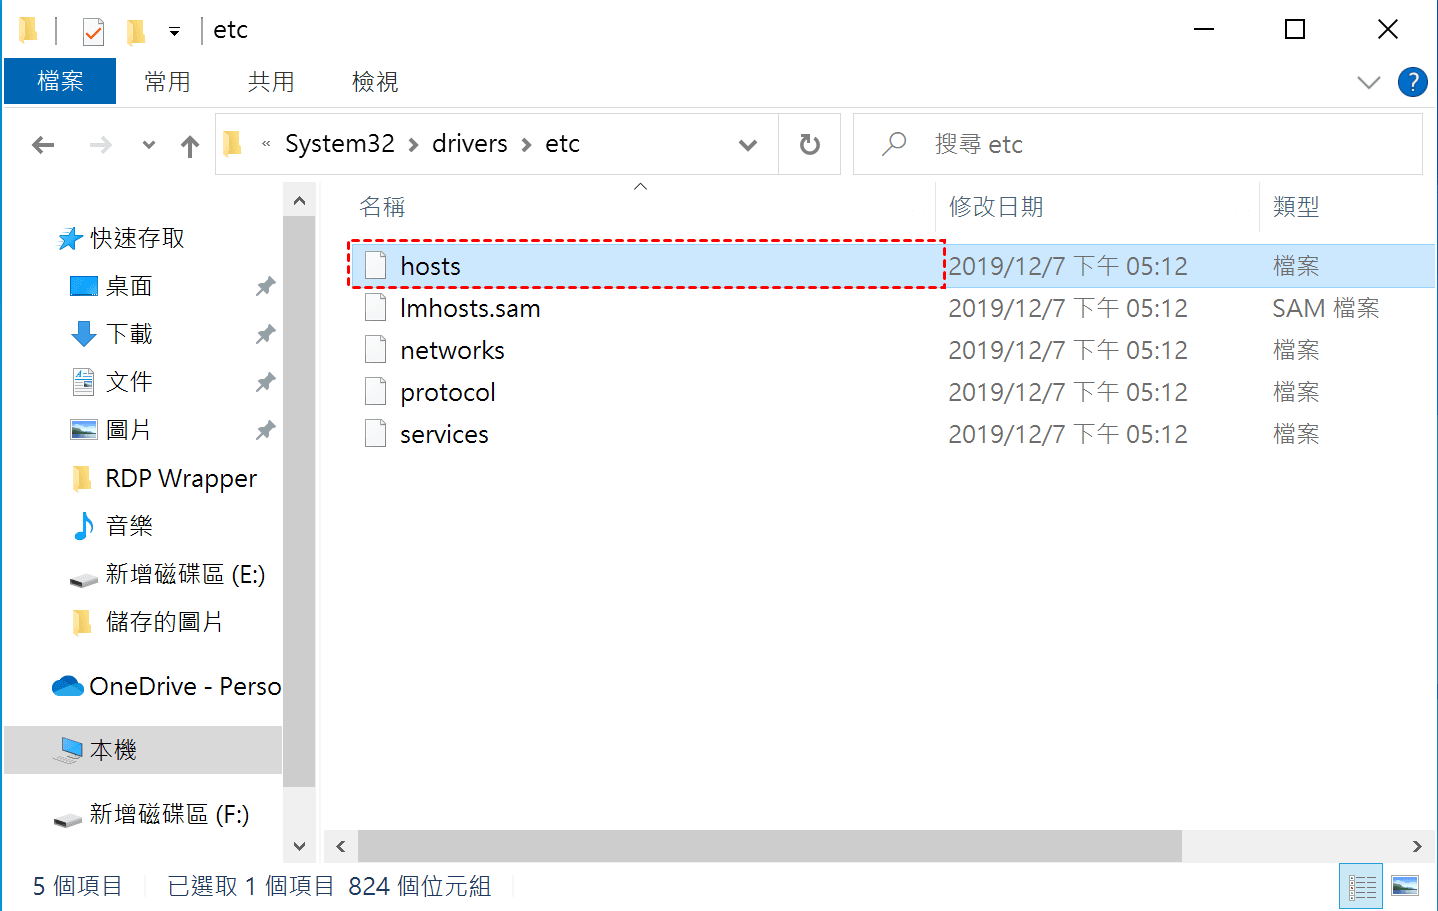Switch to the 共用 ribbon tab
Screen dimensions: 1438x911
click(271, 81)
